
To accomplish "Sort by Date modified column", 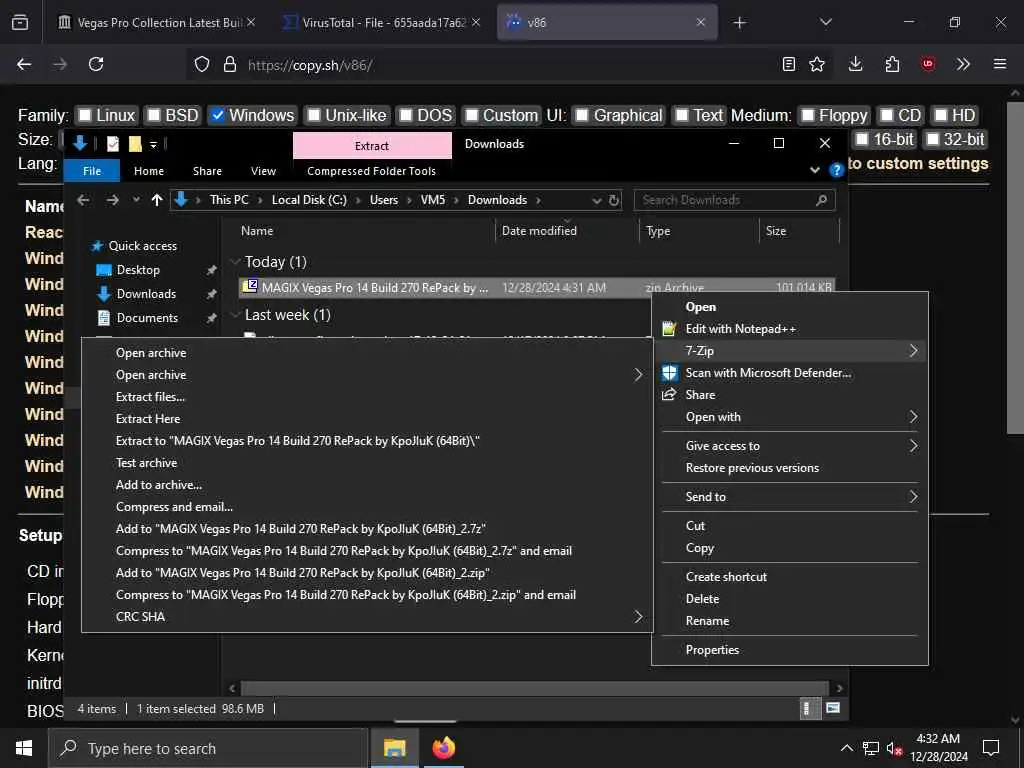I will tap(539, 231).
